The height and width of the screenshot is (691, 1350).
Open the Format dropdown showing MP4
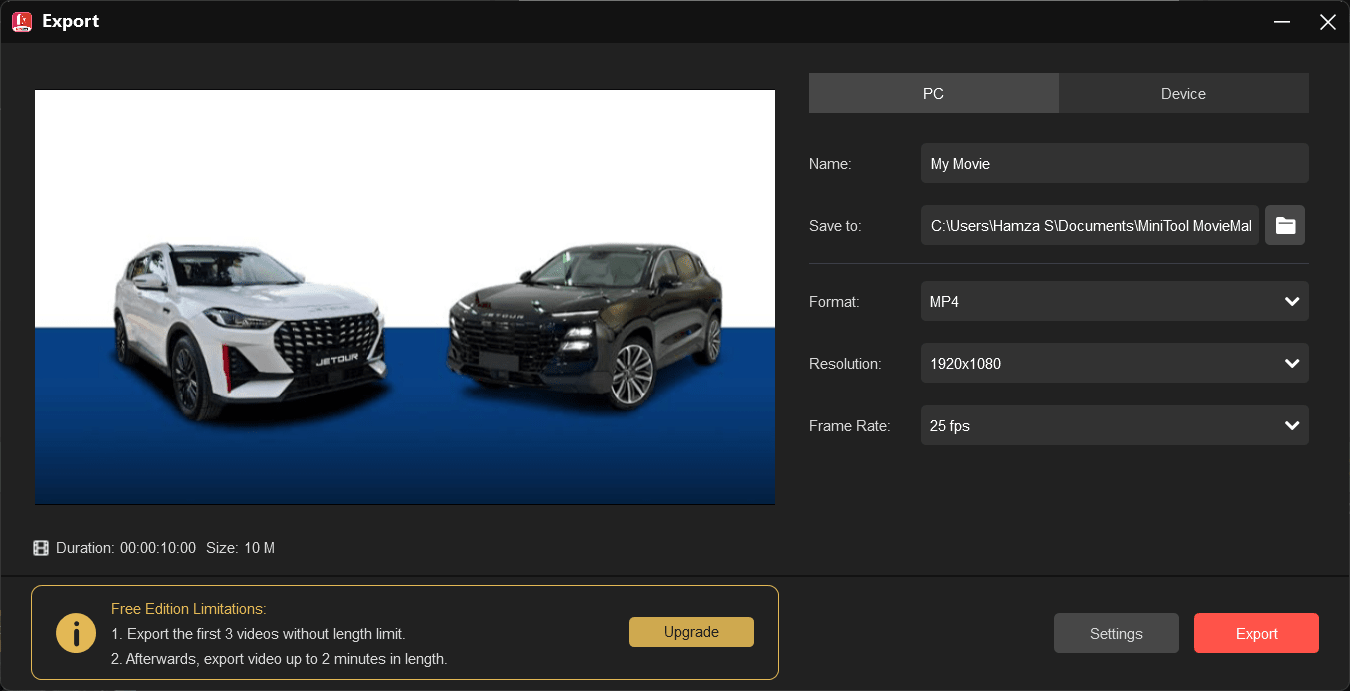[1114, 301]
